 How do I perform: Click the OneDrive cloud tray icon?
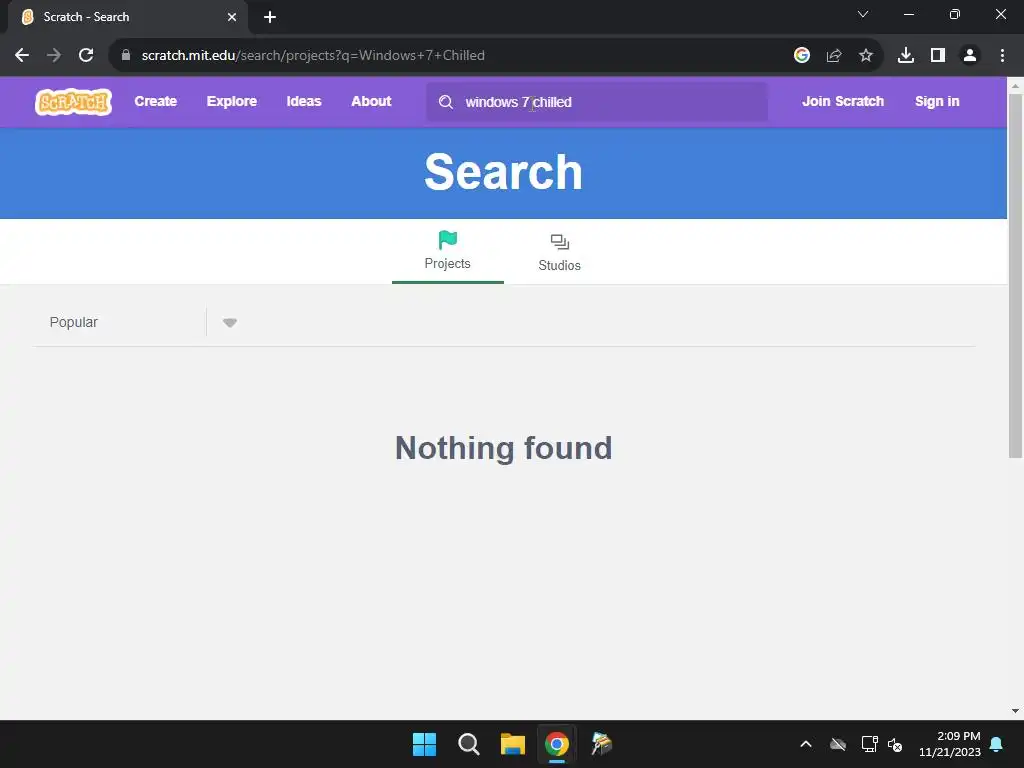pyautogui.click(x=838, y=744)
